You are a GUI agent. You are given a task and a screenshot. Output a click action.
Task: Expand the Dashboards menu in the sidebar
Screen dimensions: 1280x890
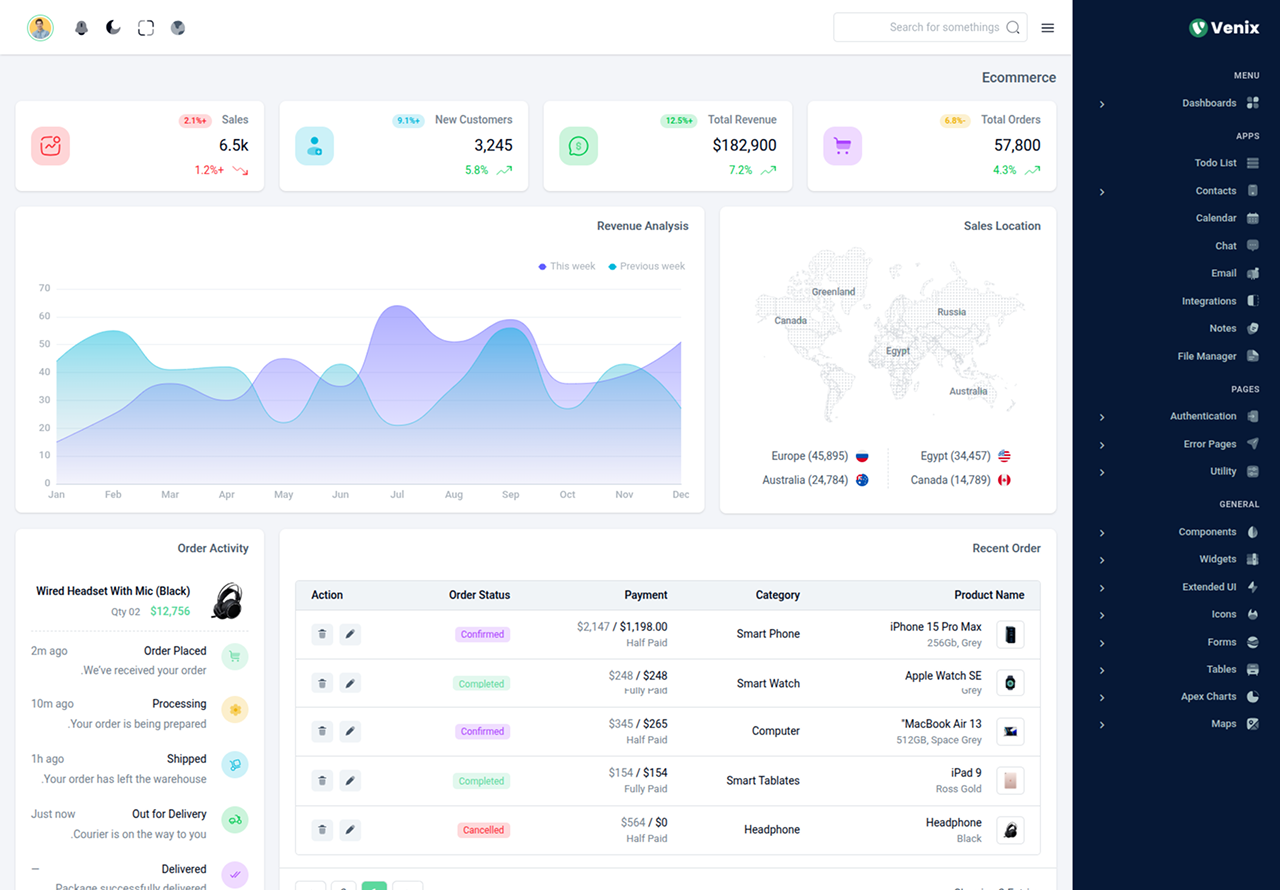click(x=1209, y=103)
